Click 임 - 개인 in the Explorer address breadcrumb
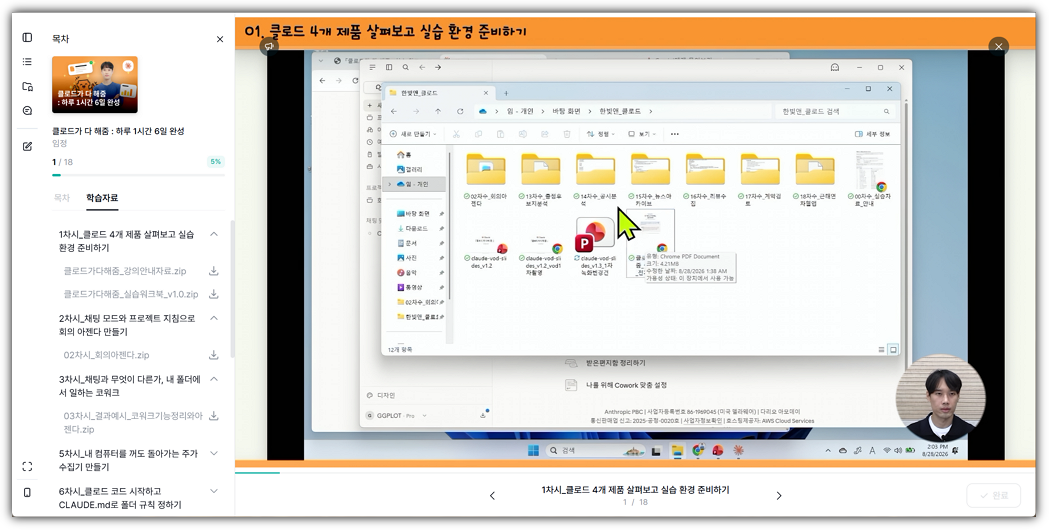 (520, 111)
